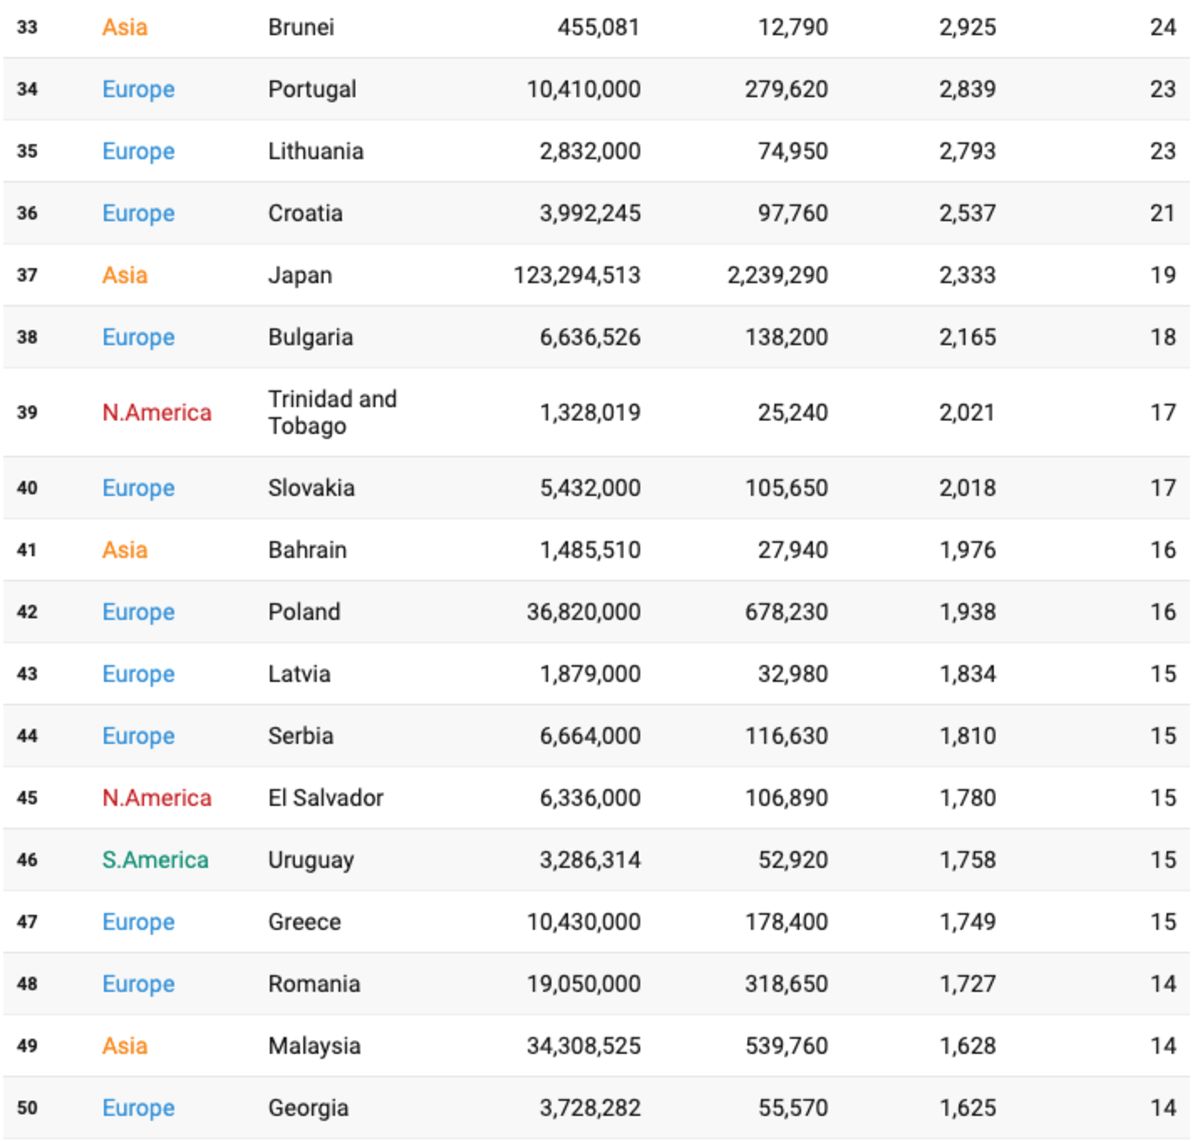Click the Europe link in Serbia's row
Image resolution: width=1200 pixels, height=1141 pixels.
coord(138,736)
